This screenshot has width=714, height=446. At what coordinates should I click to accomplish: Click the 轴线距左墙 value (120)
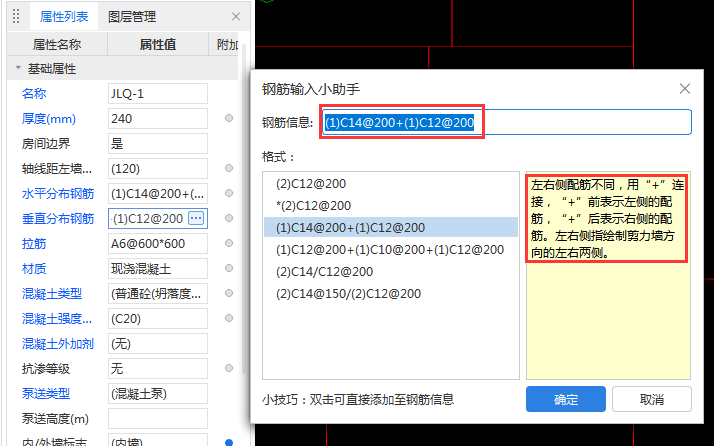pyautogui.click(x=158, y=169)
